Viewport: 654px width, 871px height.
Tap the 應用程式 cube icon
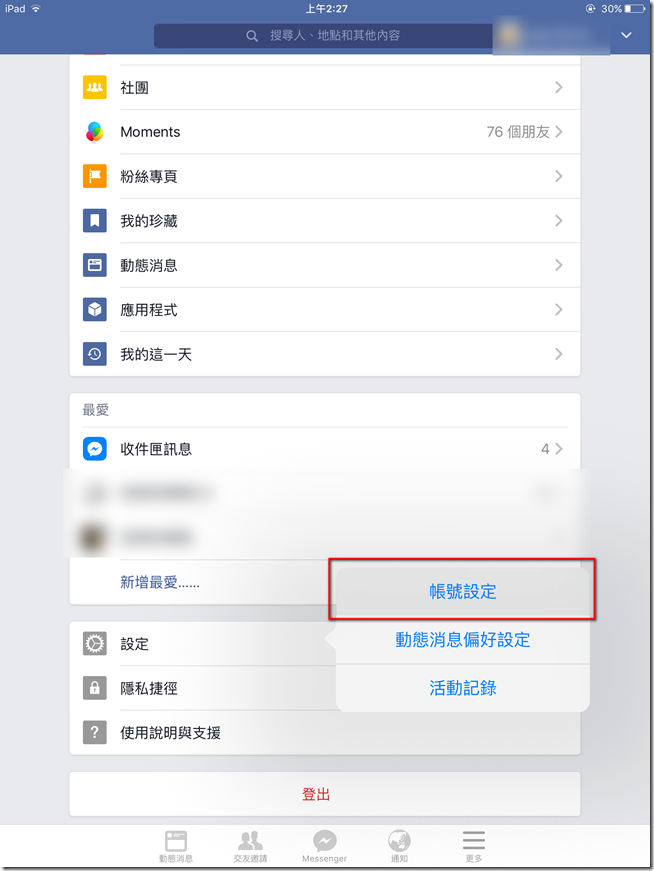click(x=94, y=309)
